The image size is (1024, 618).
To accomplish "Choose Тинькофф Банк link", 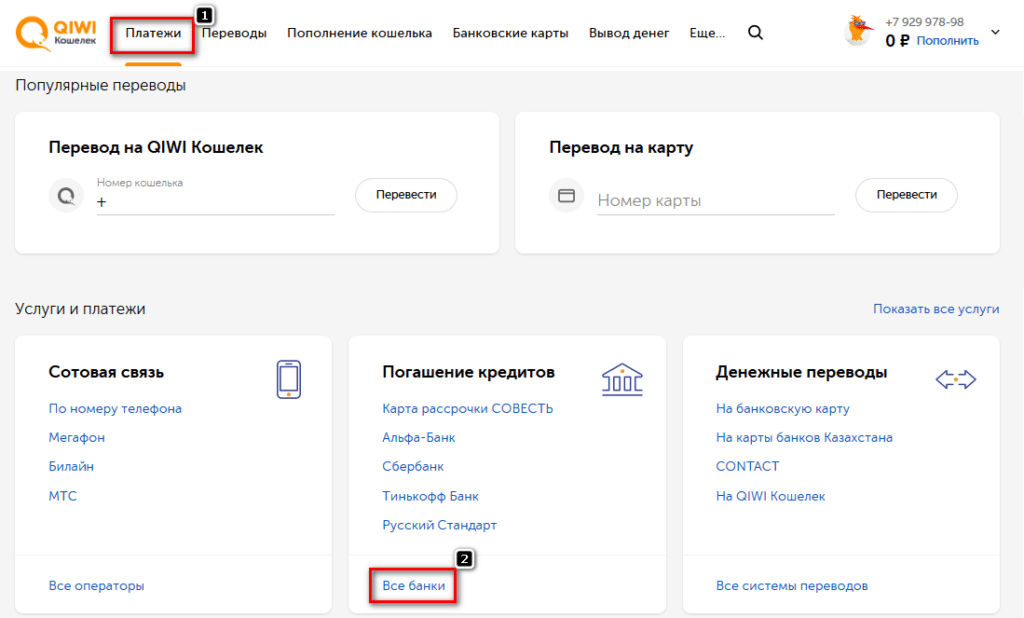I will pyautogui.click(x=430, y=496).
